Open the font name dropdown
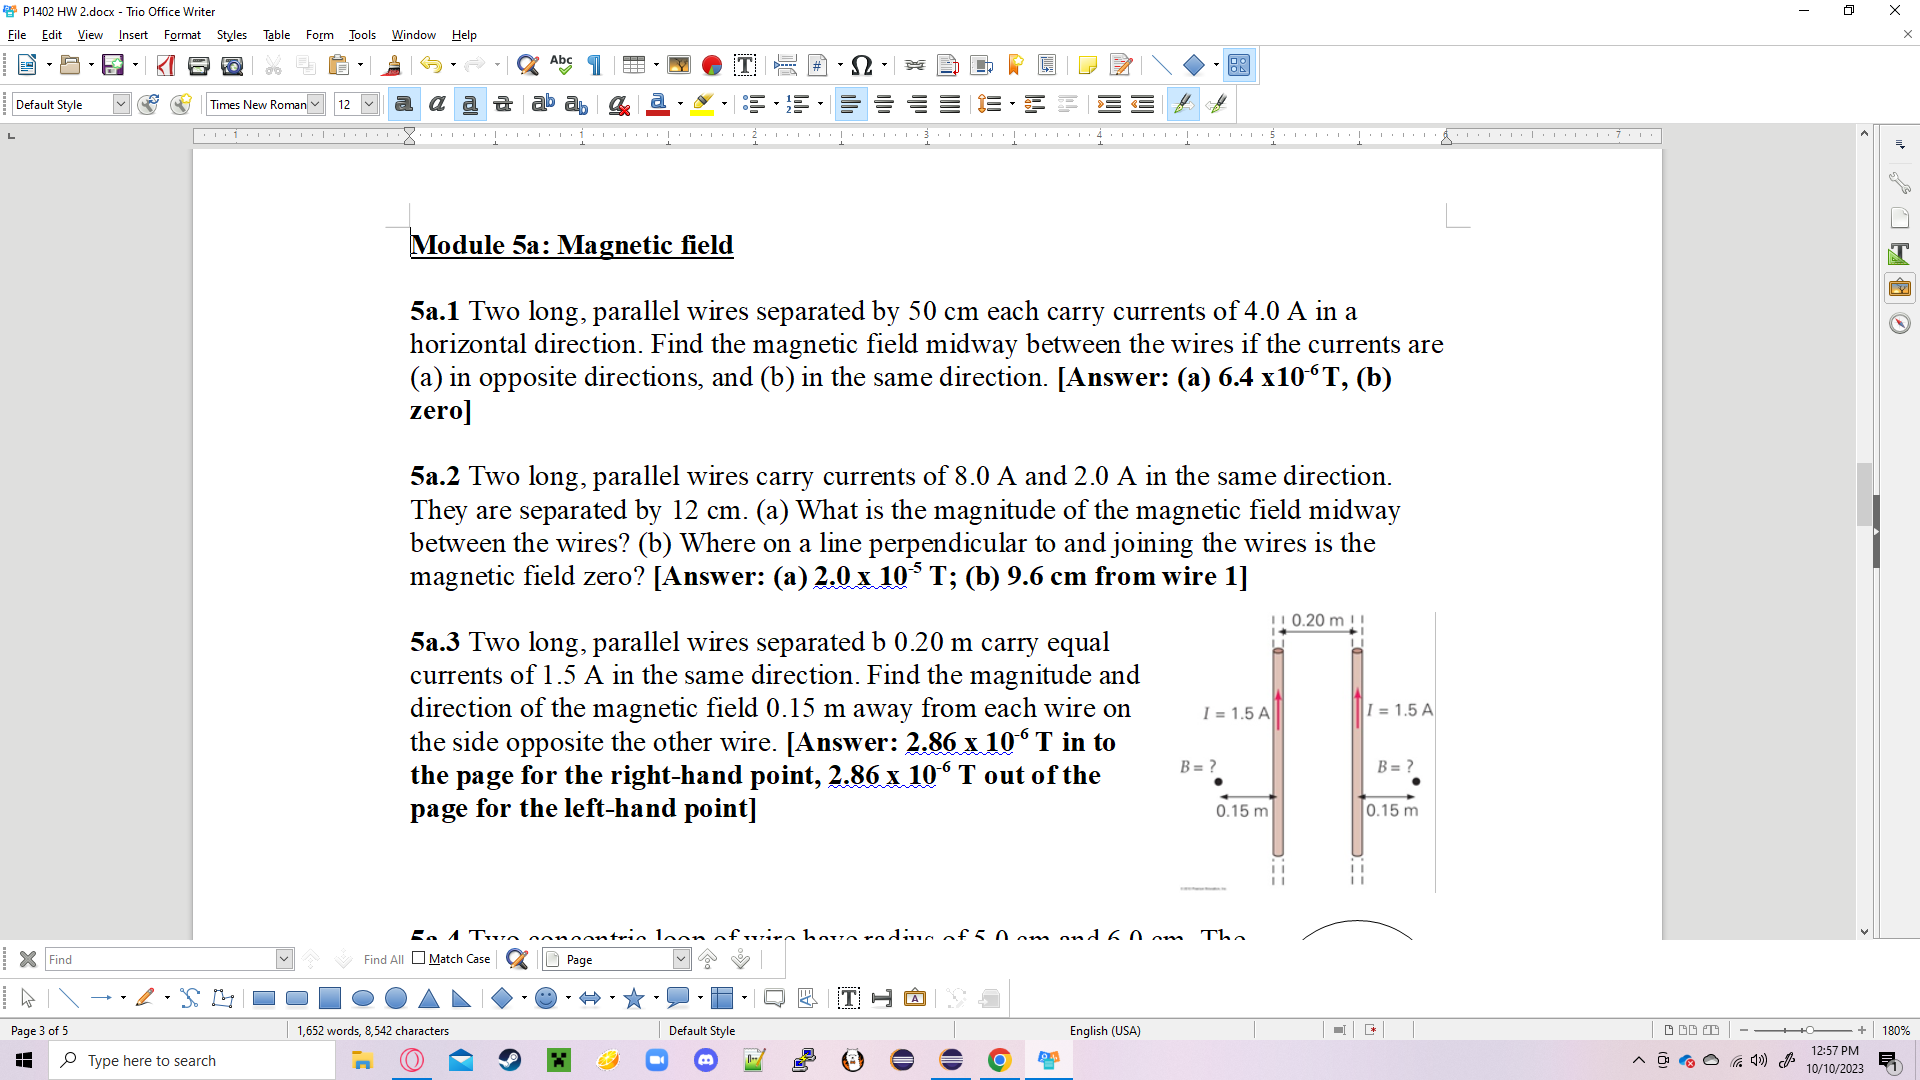Image resolution: width=1920 pixels, height=1080 pixels. (x=316, y=103)
